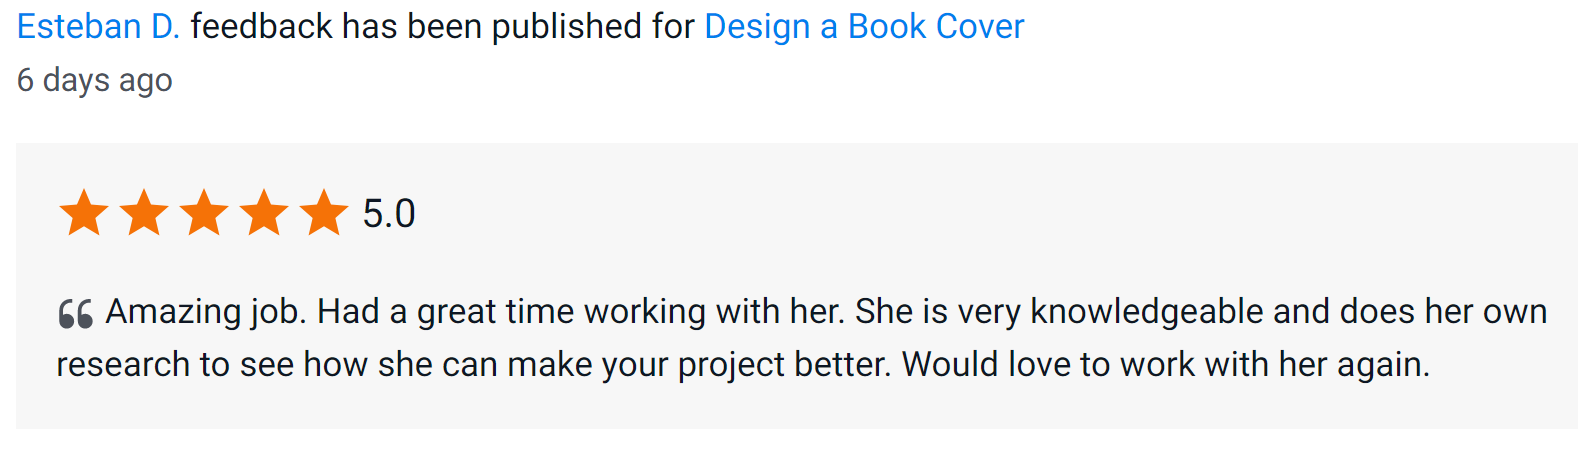Screen dimensions: 1578x472
Task: Open the Design a Book Cover link
Action: pyautogui.click(x=864, y=27)
